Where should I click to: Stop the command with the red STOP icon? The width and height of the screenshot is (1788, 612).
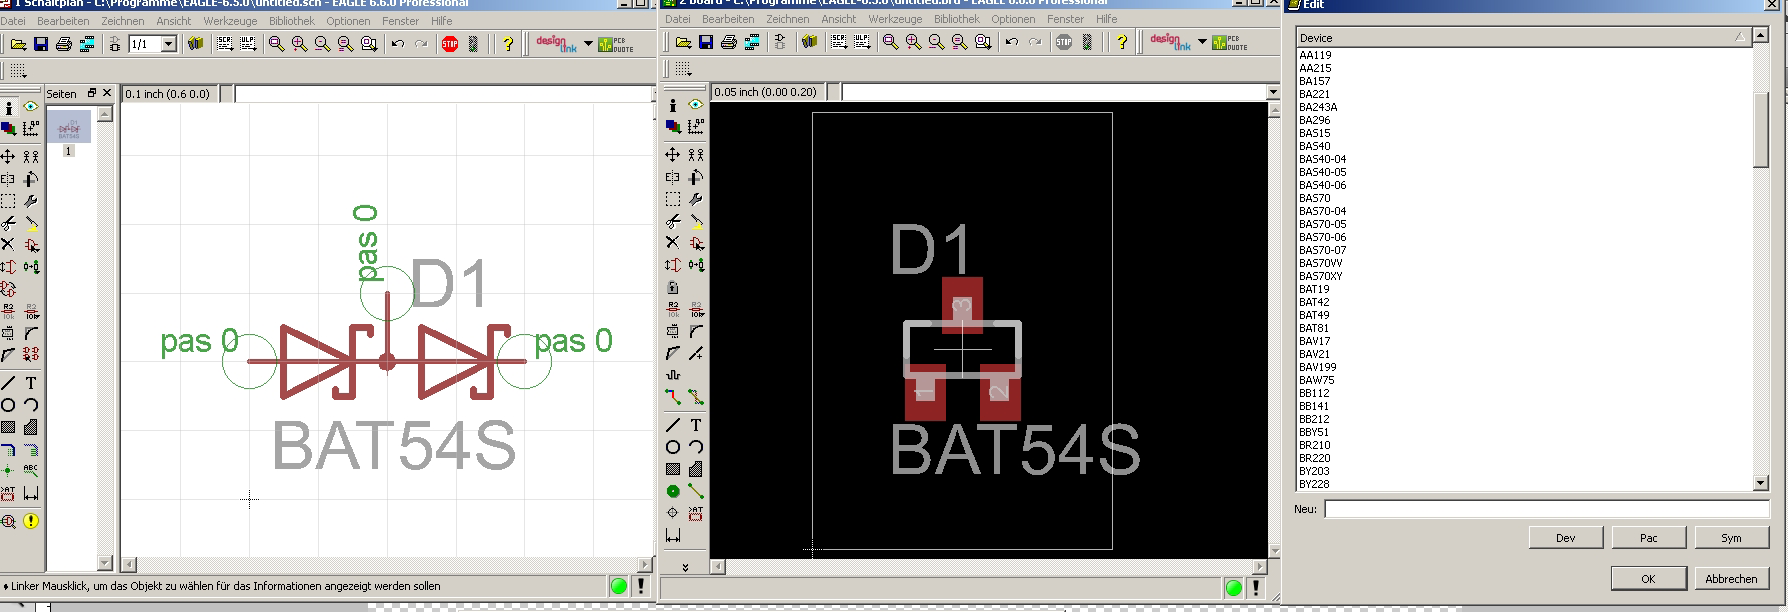[450, 44]
